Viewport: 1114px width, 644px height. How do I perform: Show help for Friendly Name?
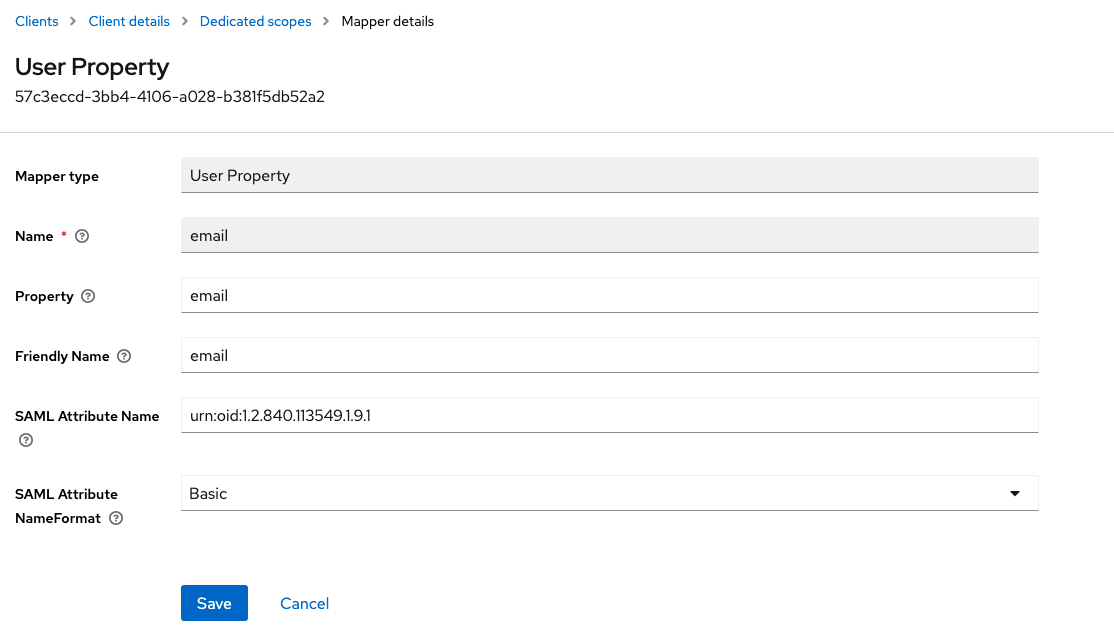click(124, 357)
